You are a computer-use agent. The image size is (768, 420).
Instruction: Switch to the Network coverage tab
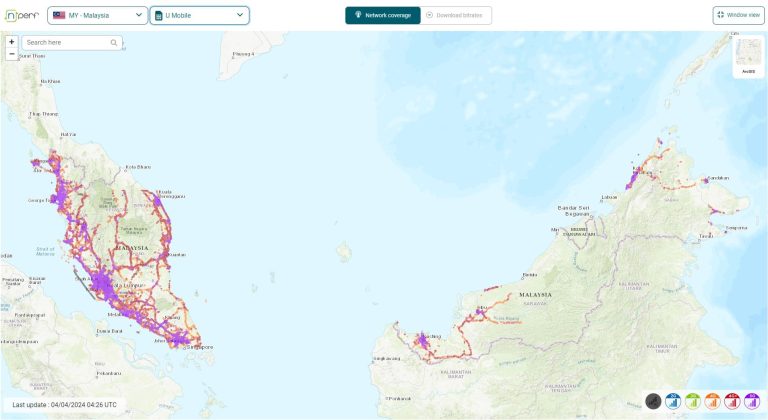pos(383,15)
